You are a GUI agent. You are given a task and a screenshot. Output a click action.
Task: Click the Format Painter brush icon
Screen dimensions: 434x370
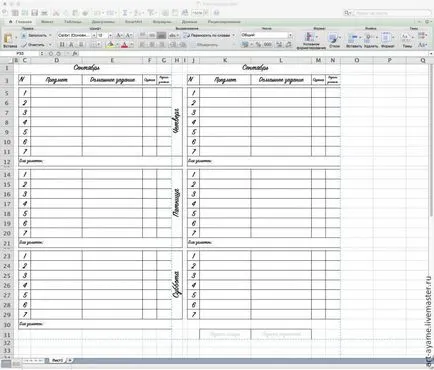[x=85, y=13]
